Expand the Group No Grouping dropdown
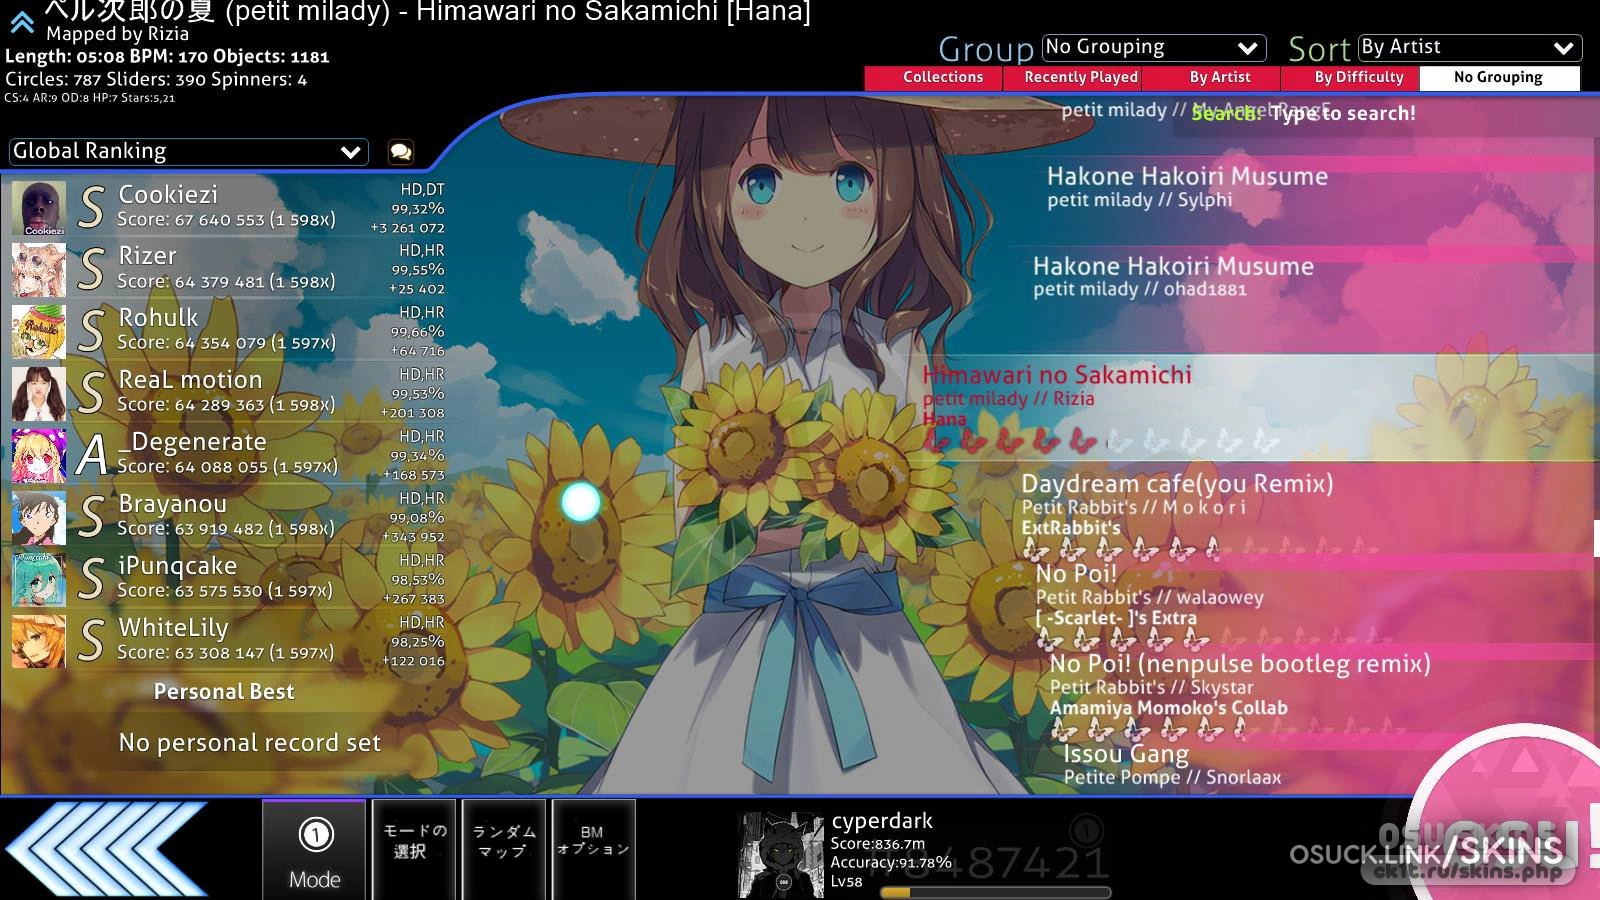 pyautogui.click(x=1153, y=48)
